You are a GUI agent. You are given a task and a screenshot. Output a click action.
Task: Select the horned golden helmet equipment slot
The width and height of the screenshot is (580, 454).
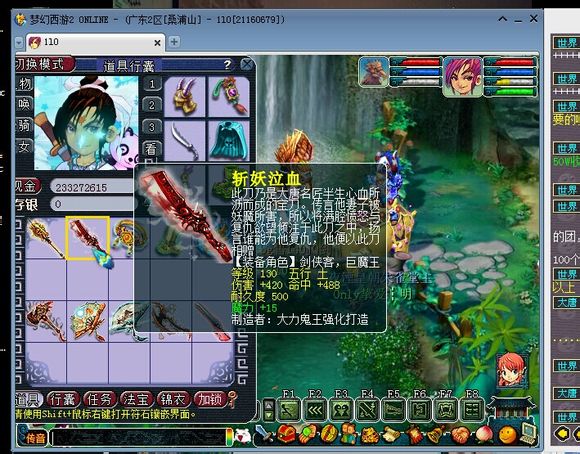tap(184, 97)
